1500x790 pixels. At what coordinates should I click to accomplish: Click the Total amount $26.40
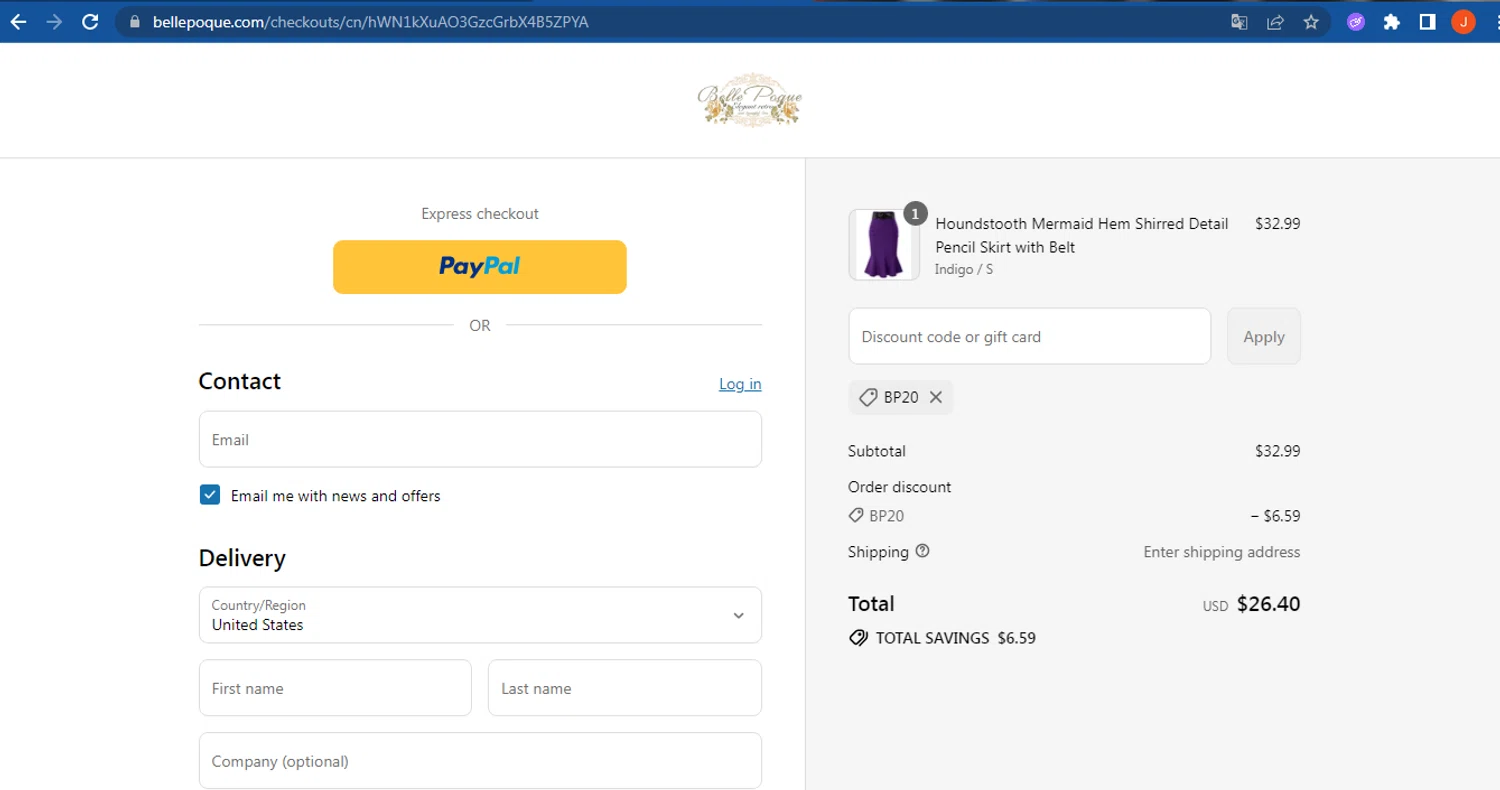(1268, 603)
